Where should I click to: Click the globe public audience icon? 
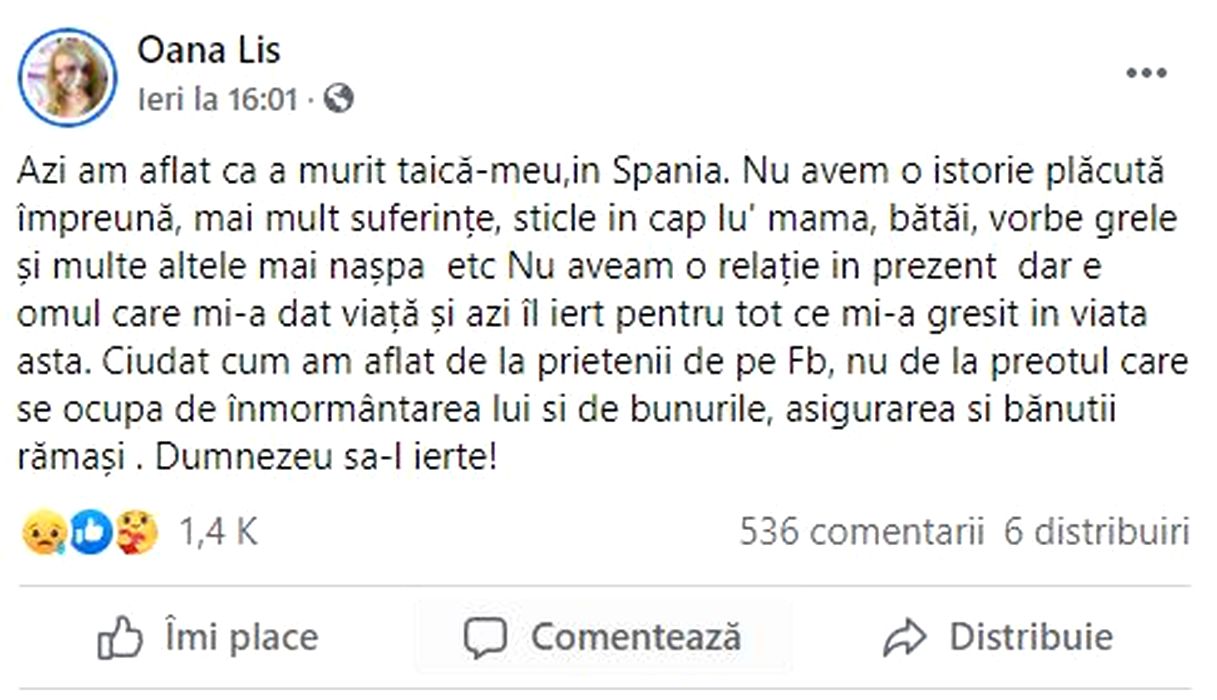click(340, 99)
